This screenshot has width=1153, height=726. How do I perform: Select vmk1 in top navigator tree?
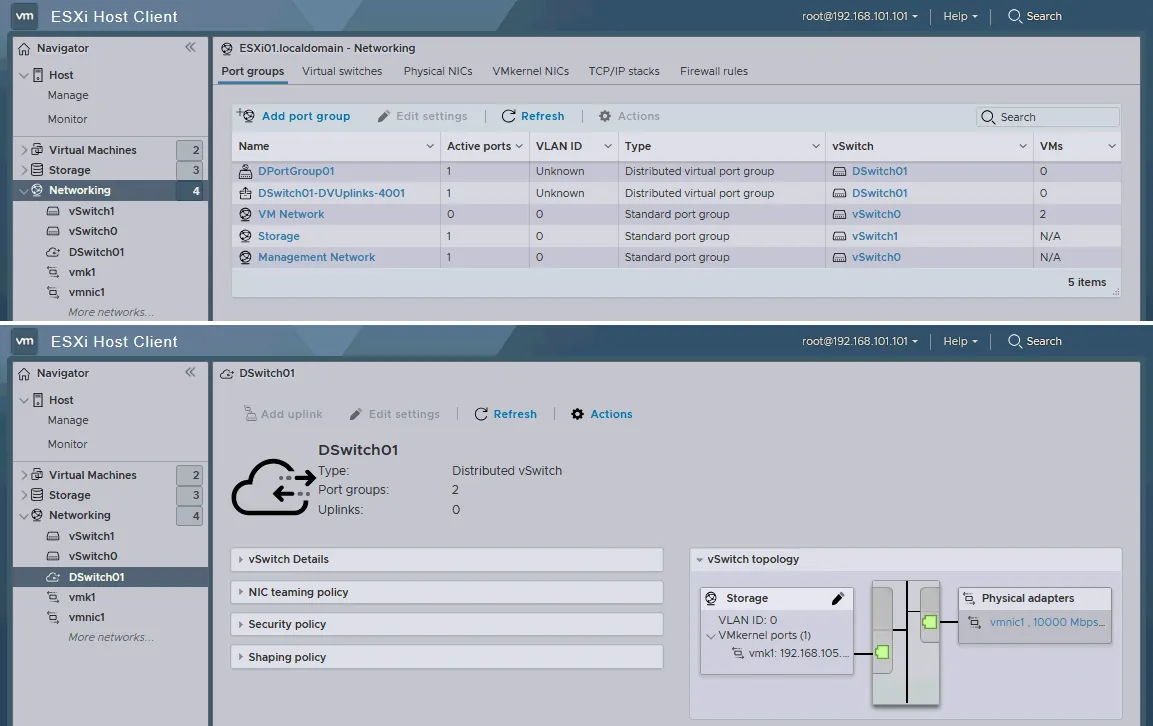tap(82, 272)
